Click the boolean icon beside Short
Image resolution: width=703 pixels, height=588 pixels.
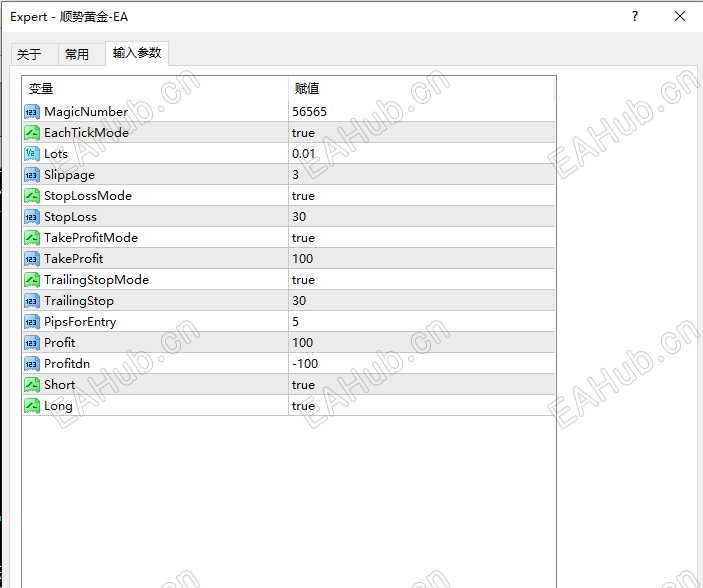pos(32,385)
